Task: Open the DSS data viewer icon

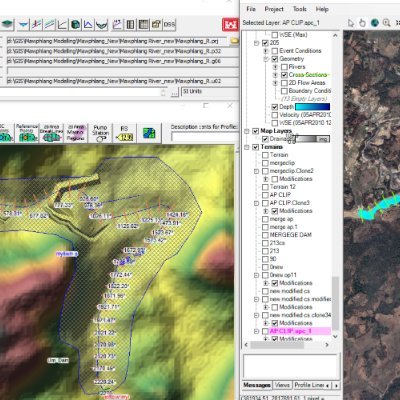Action: click(169, 24)
